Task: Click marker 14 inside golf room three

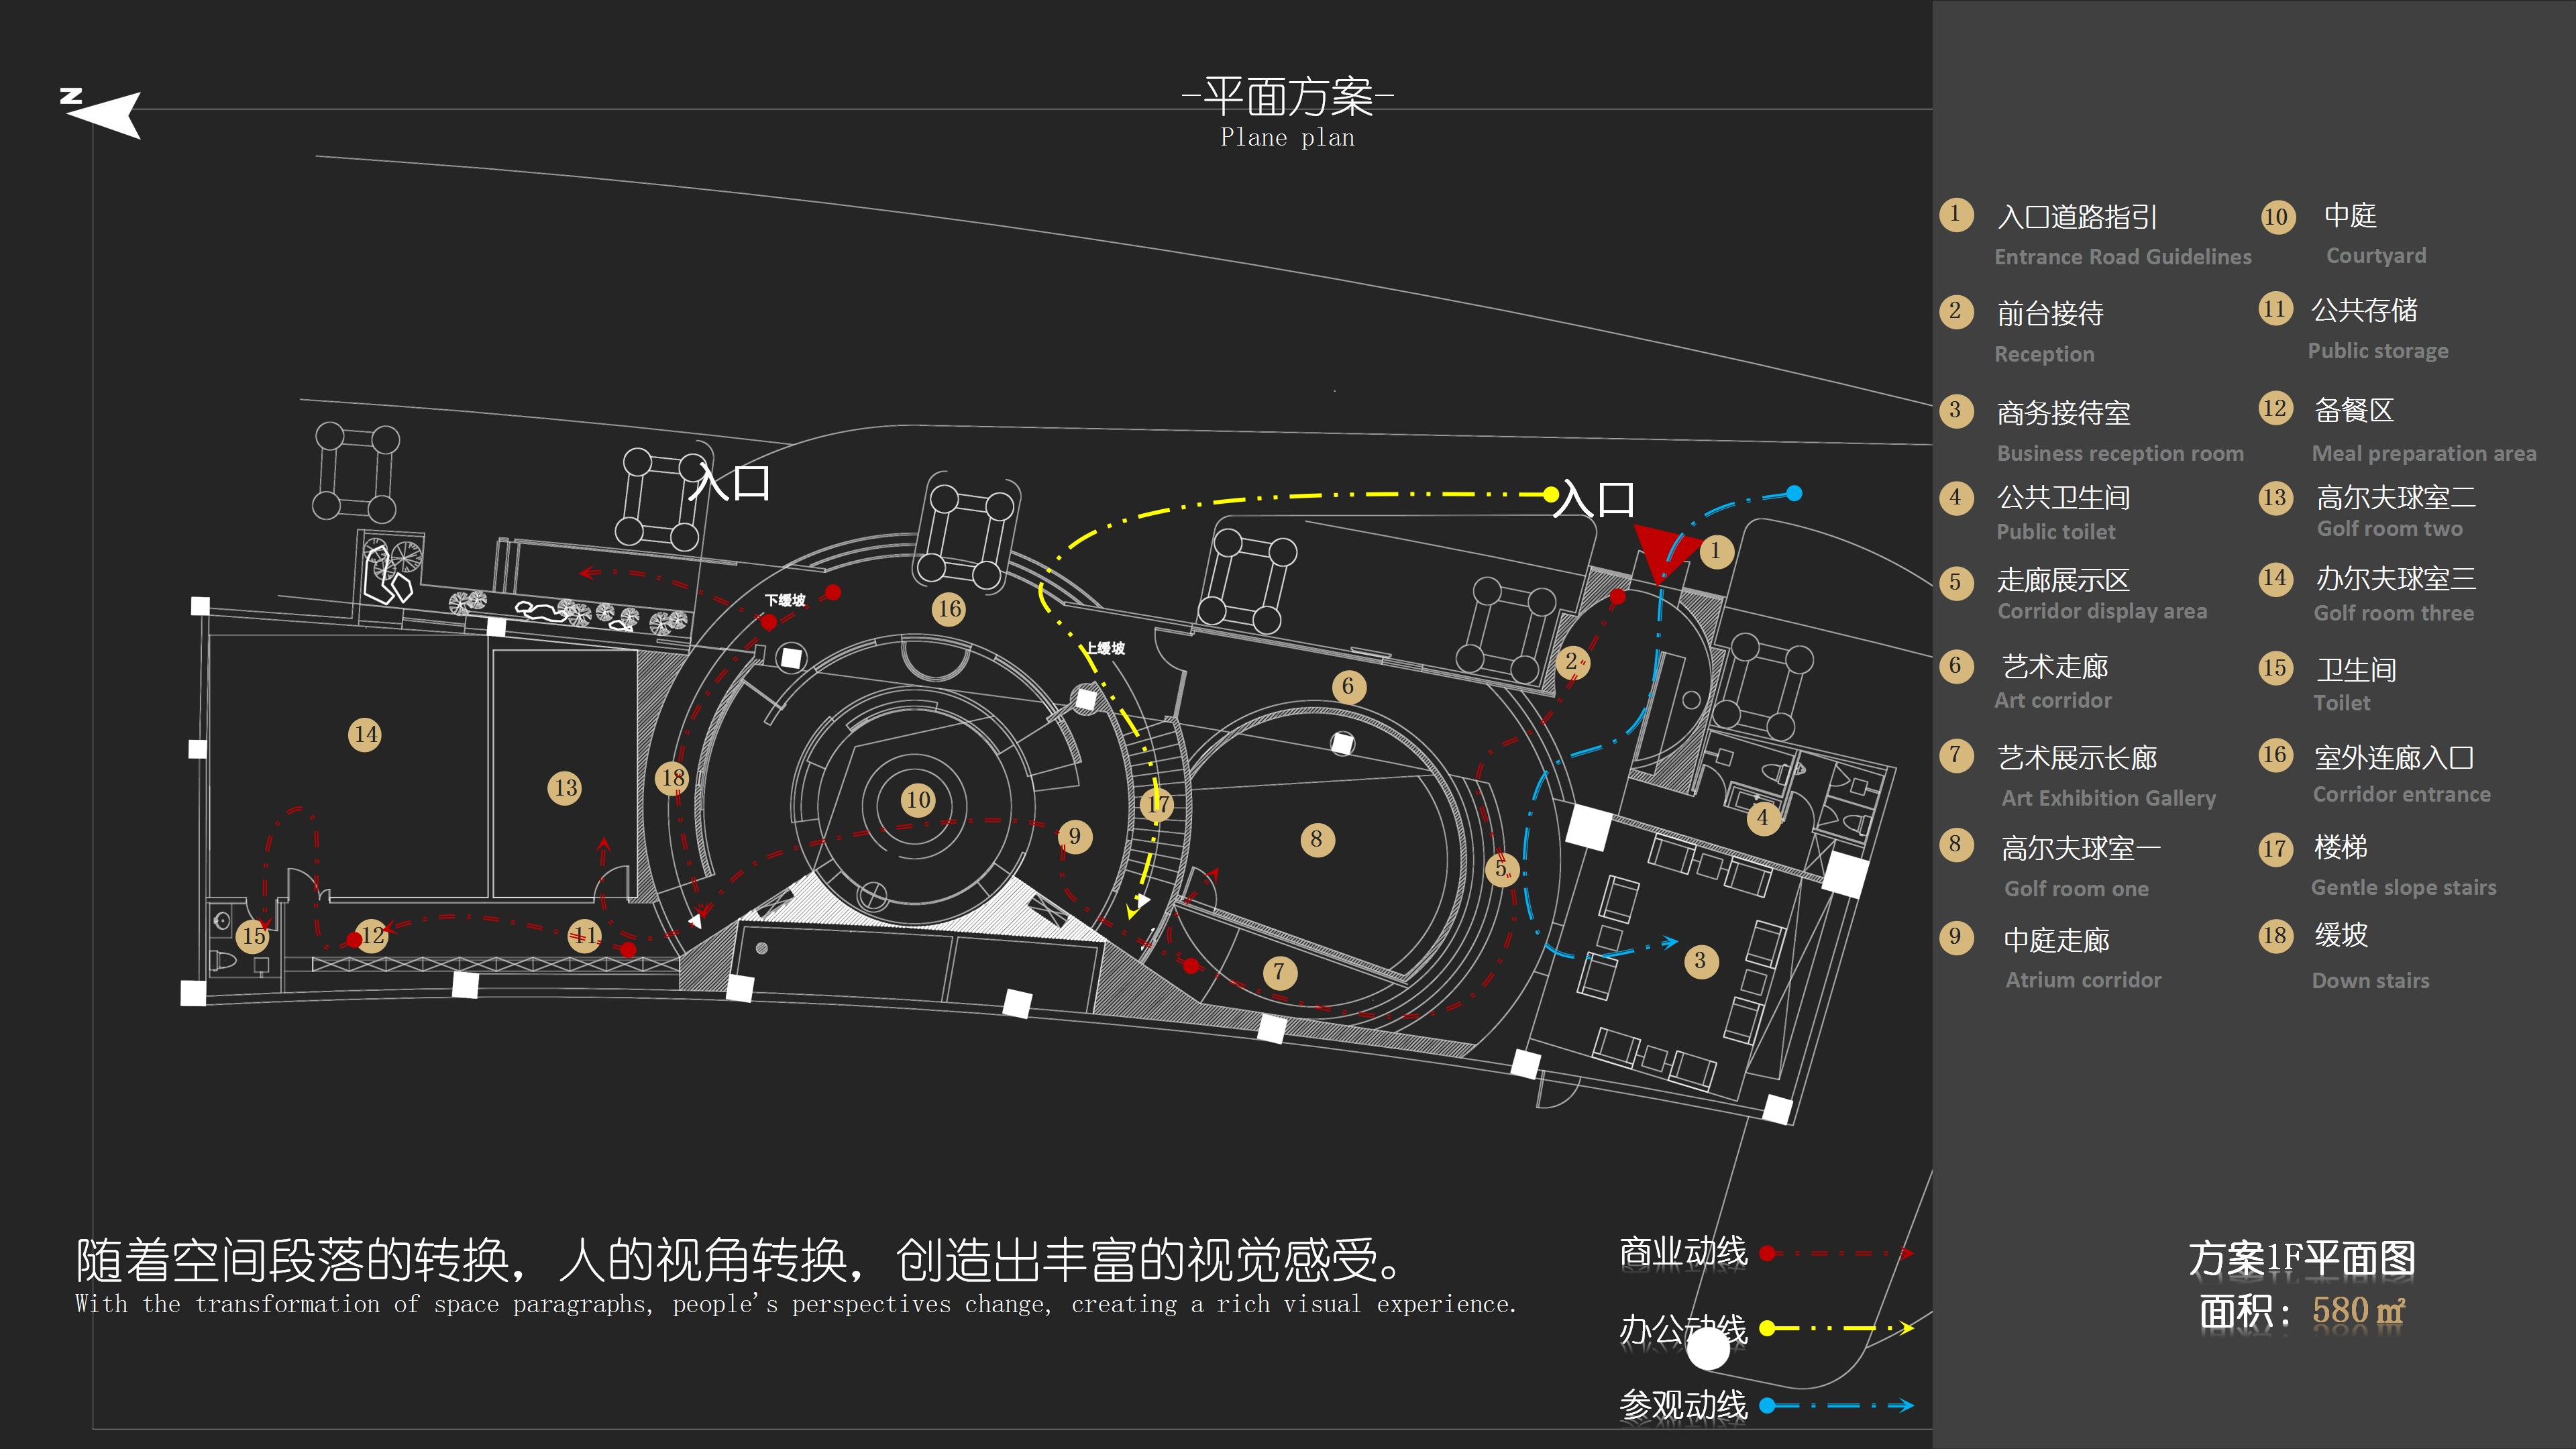Action: 365,735
